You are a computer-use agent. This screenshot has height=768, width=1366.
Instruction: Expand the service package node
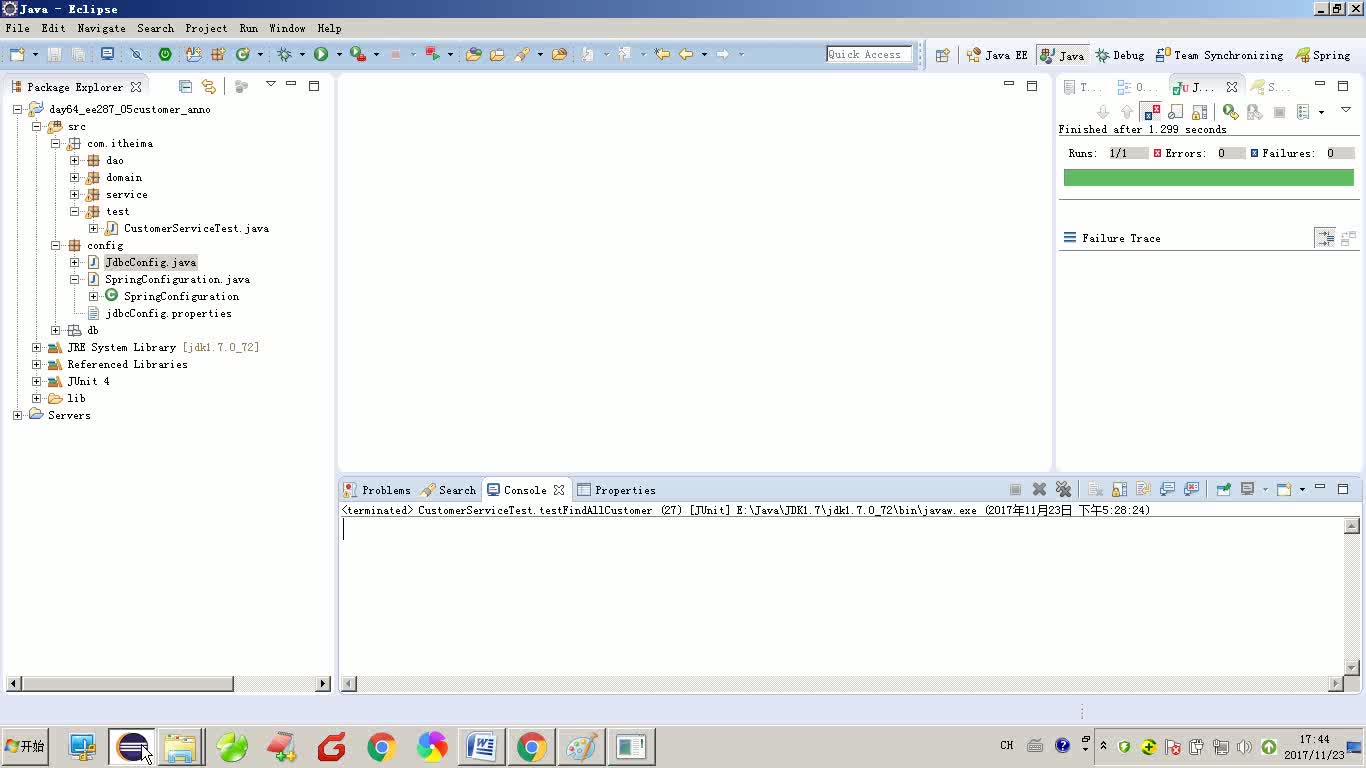pyautogui.click(x=74, y=194)
